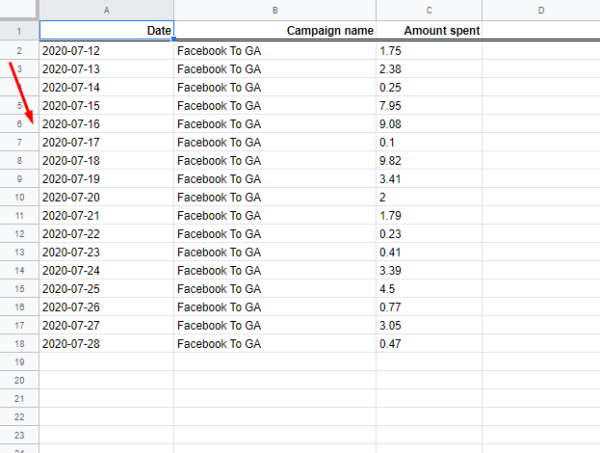Click the select-all corner box
600x453 pixels.
tap(19, 9)
